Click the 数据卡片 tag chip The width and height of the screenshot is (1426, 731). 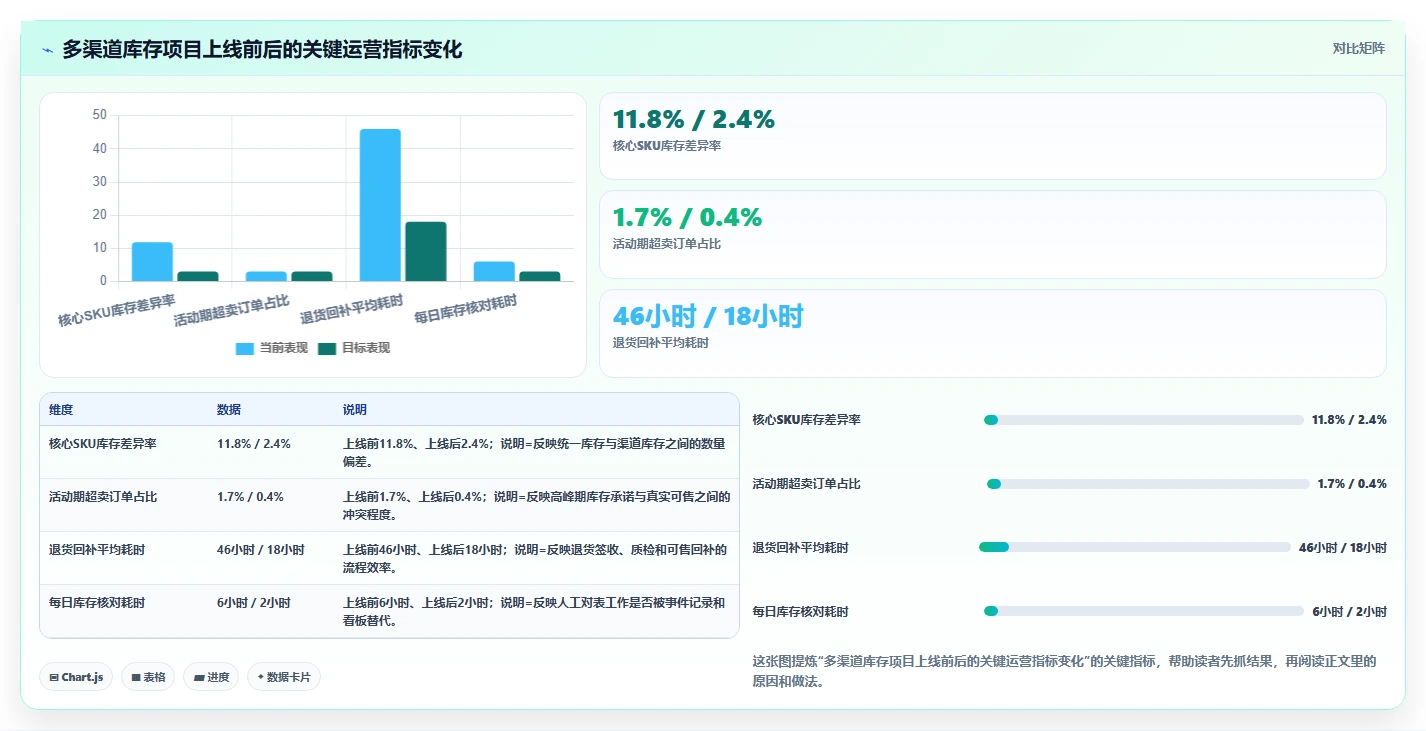284,677
